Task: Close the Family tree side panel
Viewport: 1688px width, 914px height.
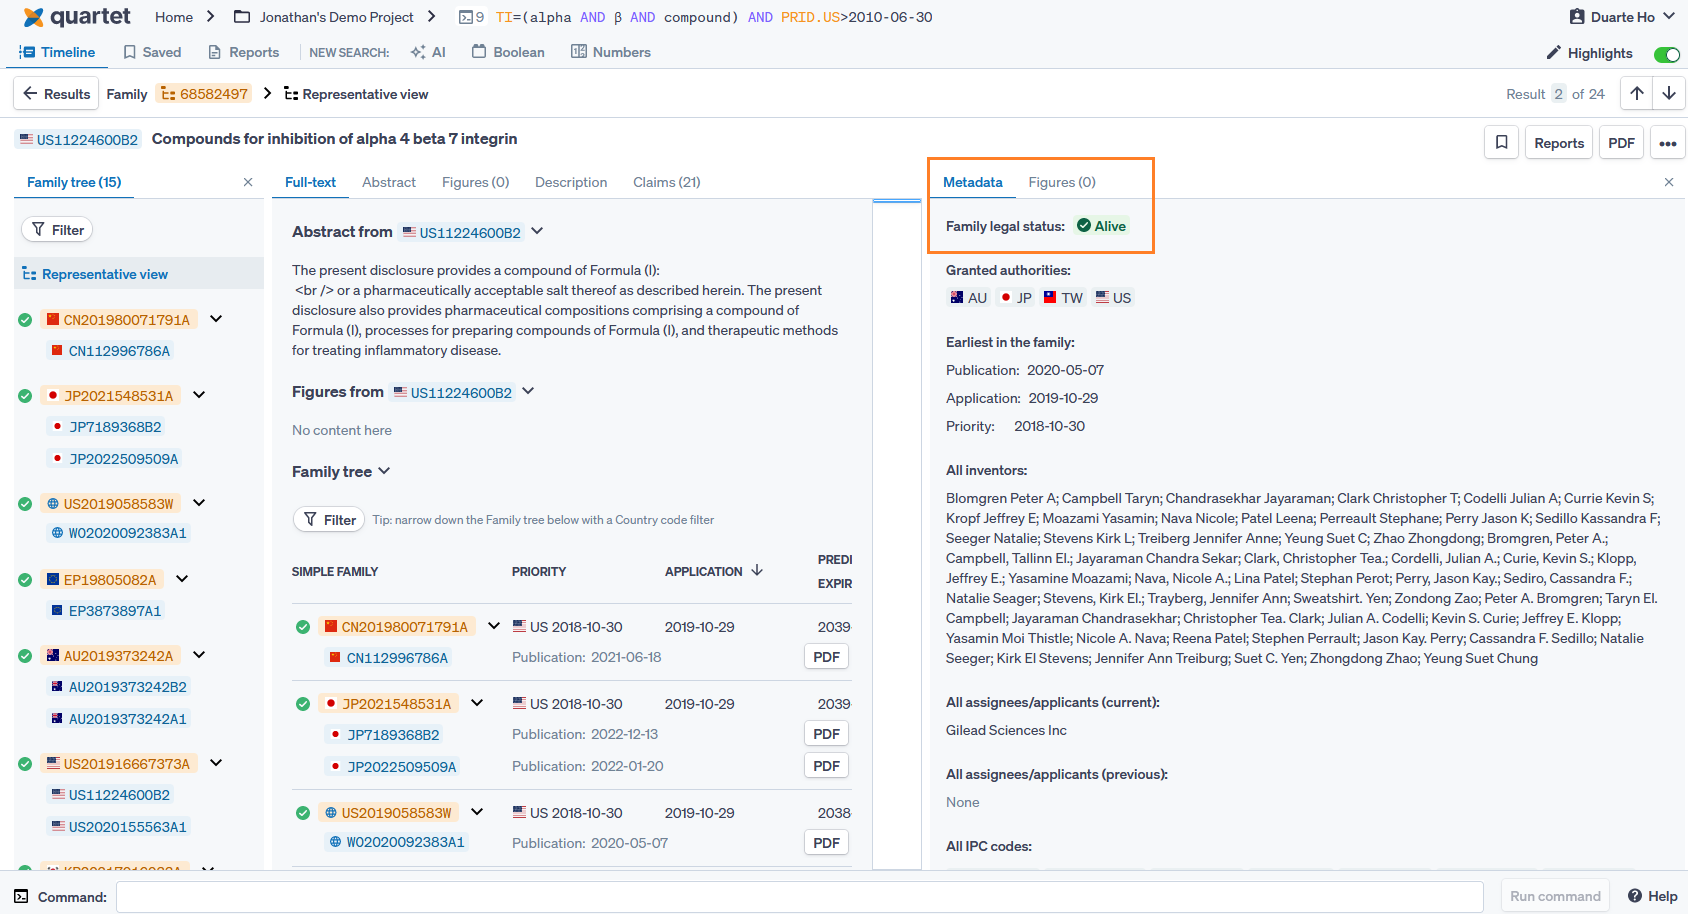Action: (248, 182)
